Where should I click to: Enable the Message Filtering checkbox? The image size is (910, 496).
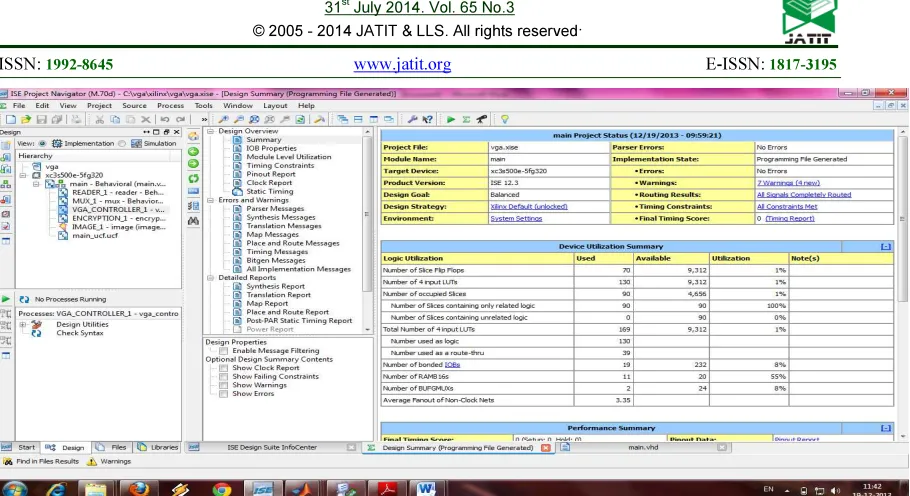223,351
